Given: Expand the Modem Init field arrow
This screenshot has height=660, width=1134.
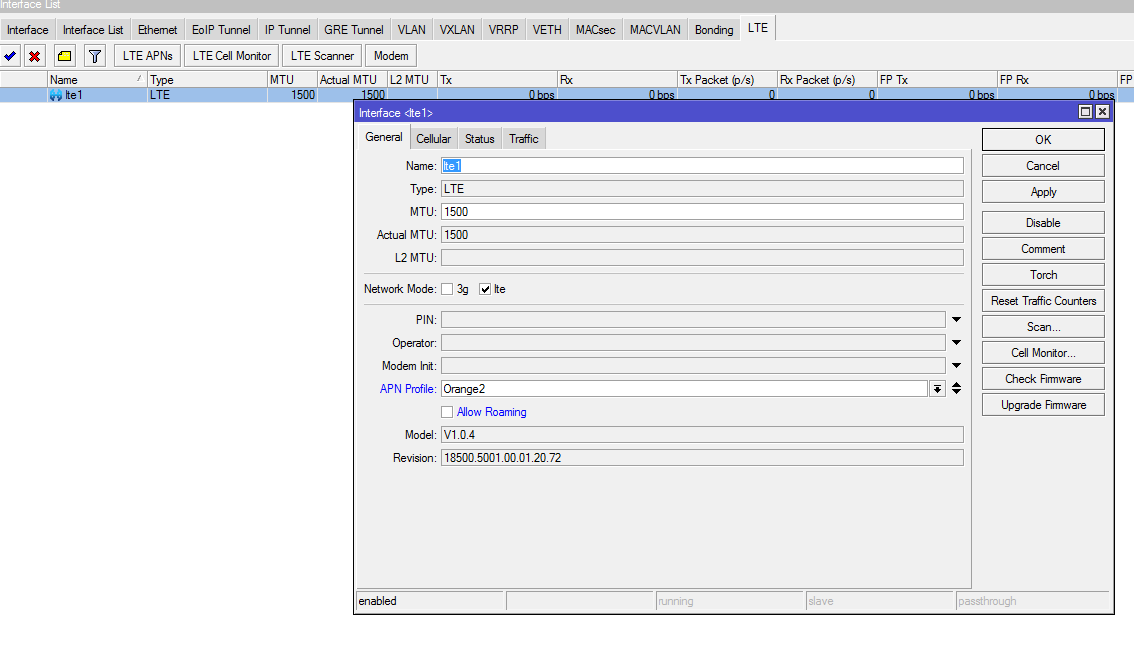Looking at the screenshot, I should click(x=956, y=366).
